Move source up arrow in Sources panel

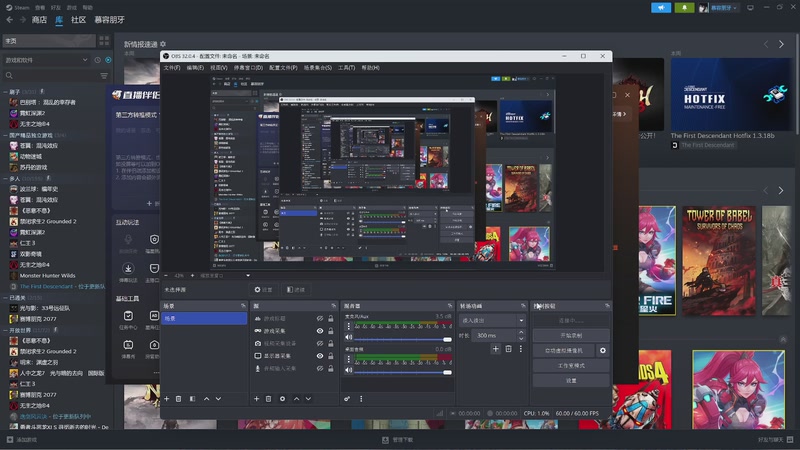point(296,398)
